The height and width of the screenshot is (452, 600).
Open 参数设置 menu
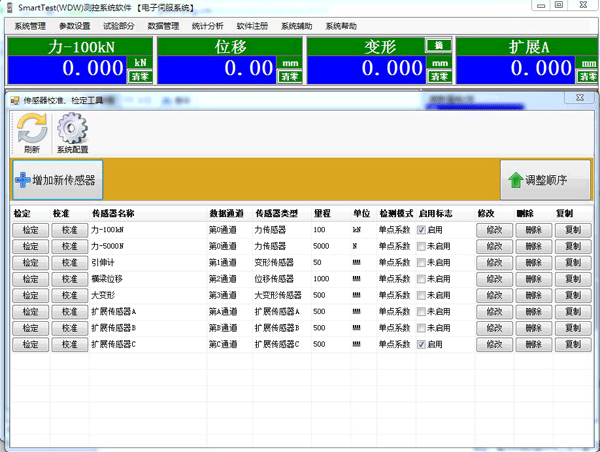(74, 26)
